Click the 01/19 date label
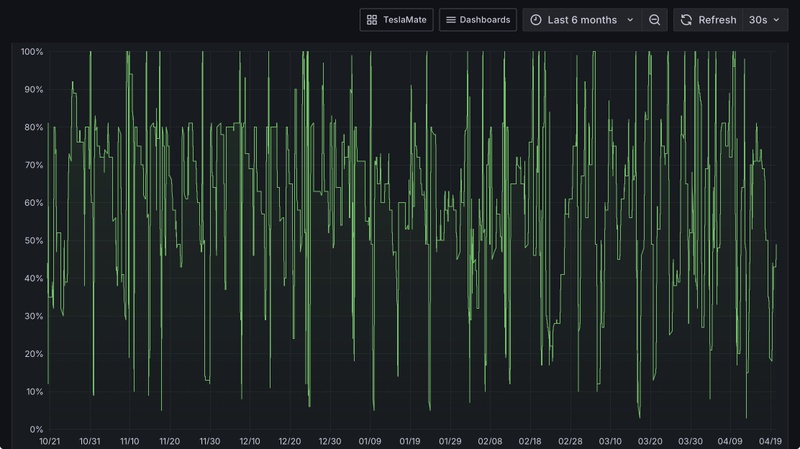800x449 pixels. coord(410,441)
